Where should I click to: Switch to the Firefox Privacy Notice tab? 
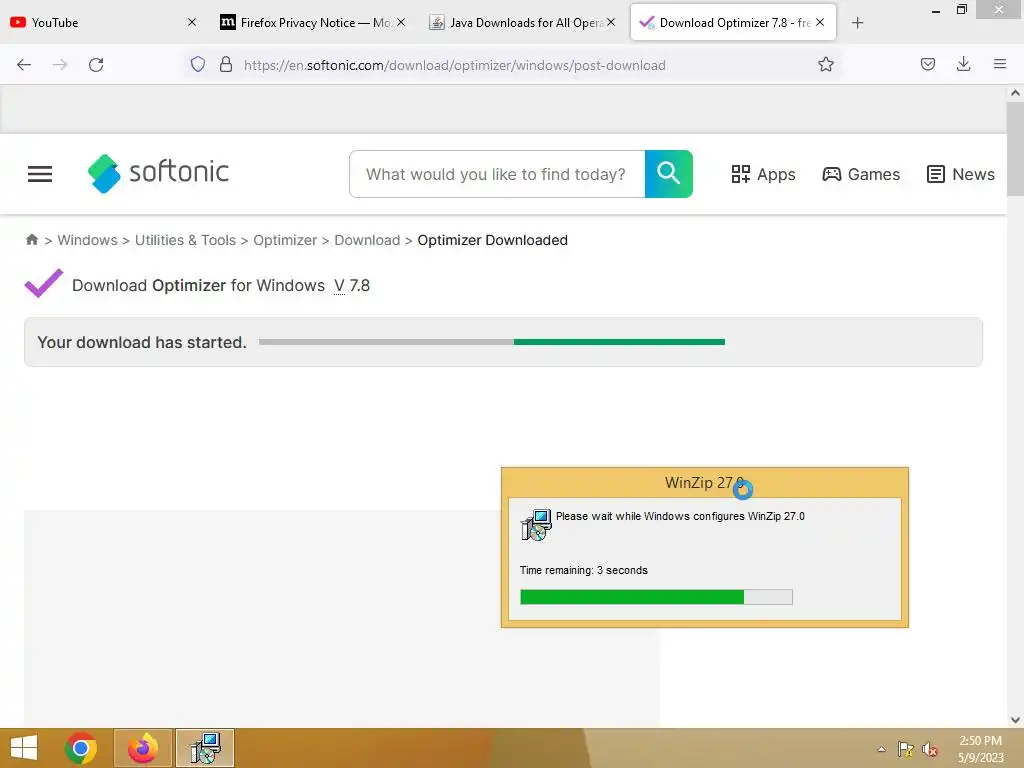313,23
